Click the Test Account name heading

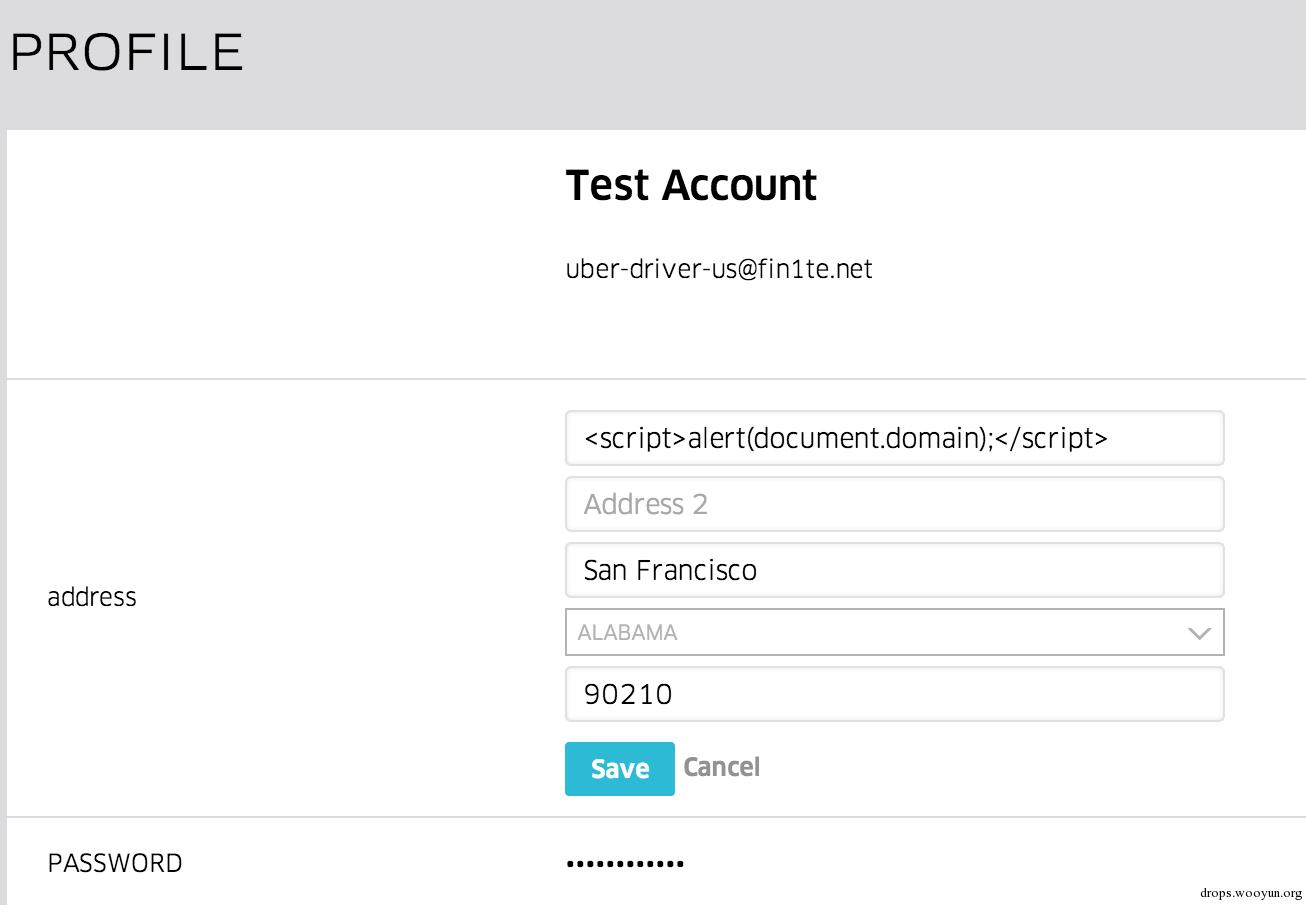pyautogui.click(x=691, y=186)
